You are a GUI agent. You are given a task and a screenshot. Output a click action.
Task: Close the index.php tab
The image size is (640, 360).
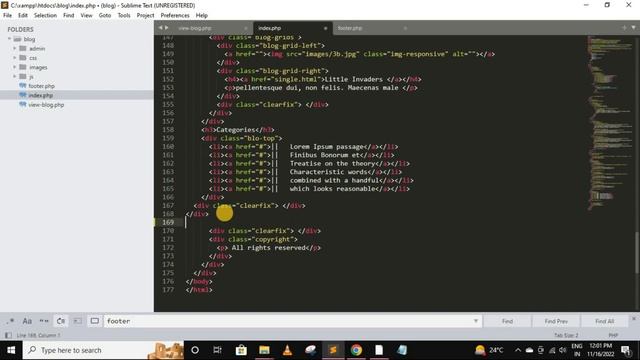point(325,28)
